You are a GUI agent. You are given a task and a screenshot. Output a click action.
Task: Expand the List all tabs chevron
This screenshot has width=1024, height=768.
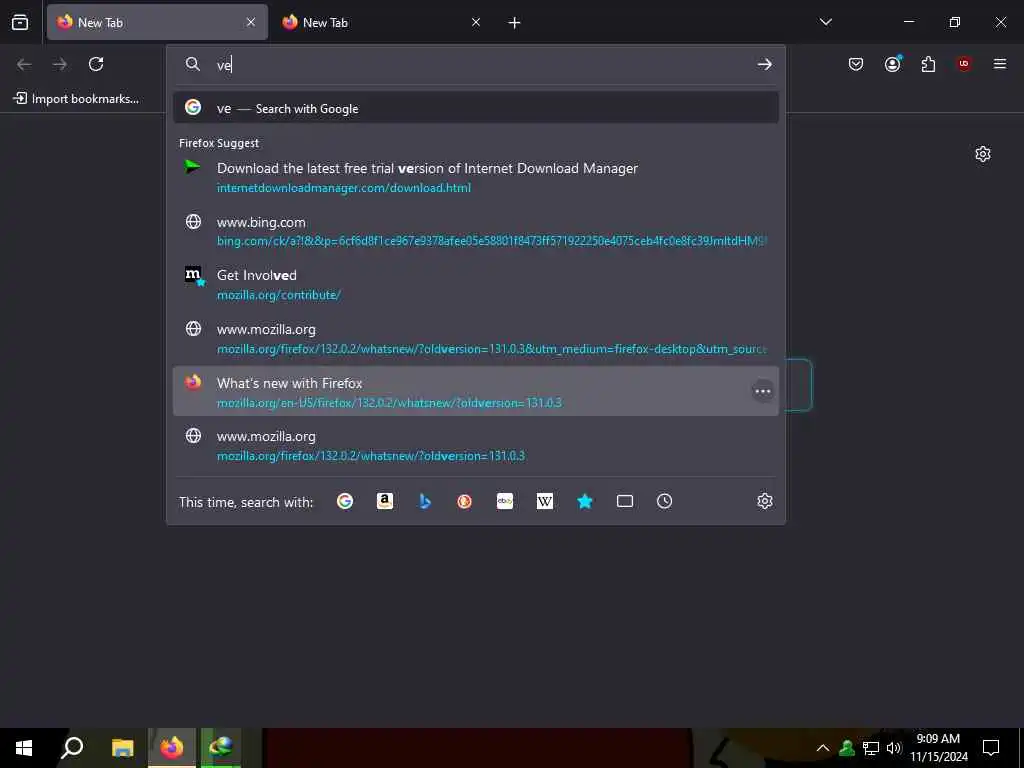826,22
